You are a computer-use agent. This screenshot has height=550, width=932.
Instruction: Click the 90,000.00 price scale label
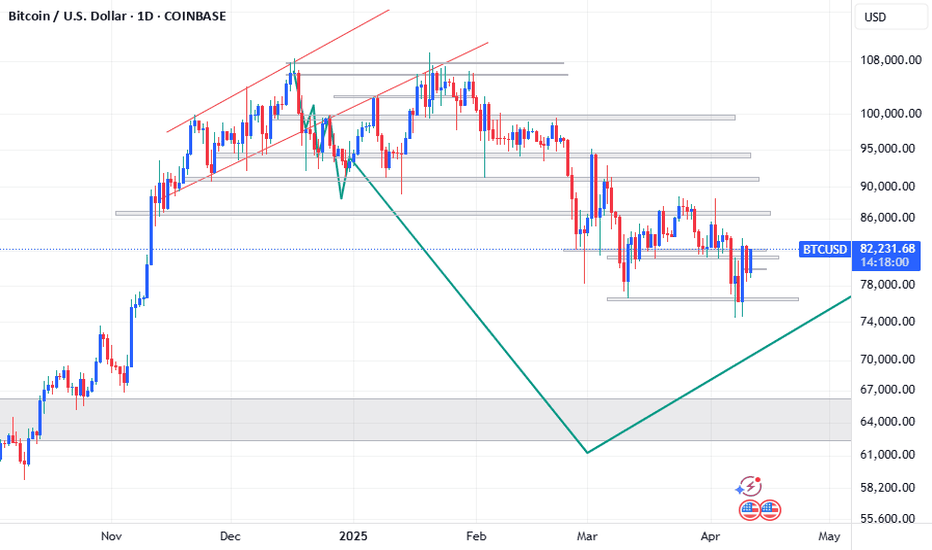click(x=887, y=187)
